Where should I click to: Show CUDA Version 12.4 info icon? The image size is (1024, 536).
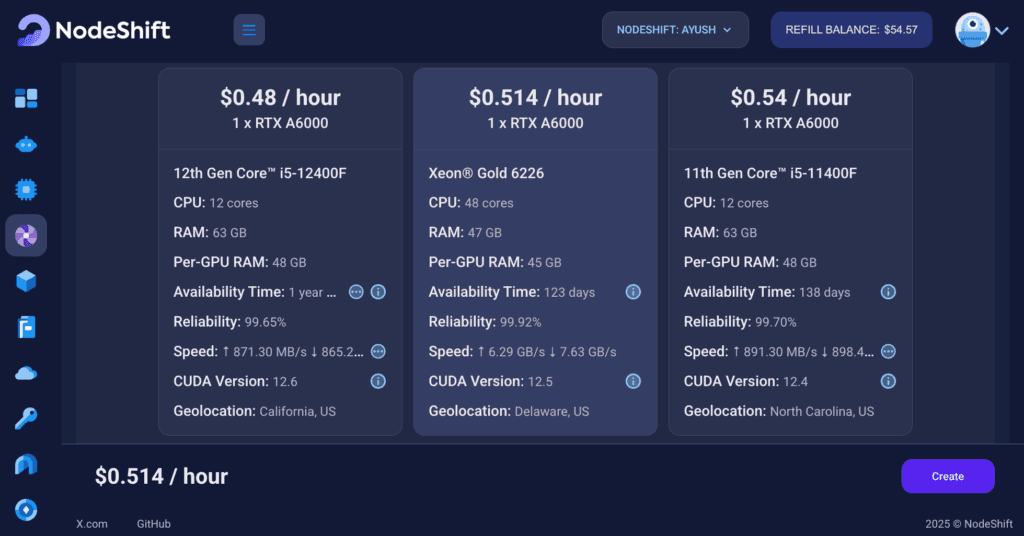[888, 381]
